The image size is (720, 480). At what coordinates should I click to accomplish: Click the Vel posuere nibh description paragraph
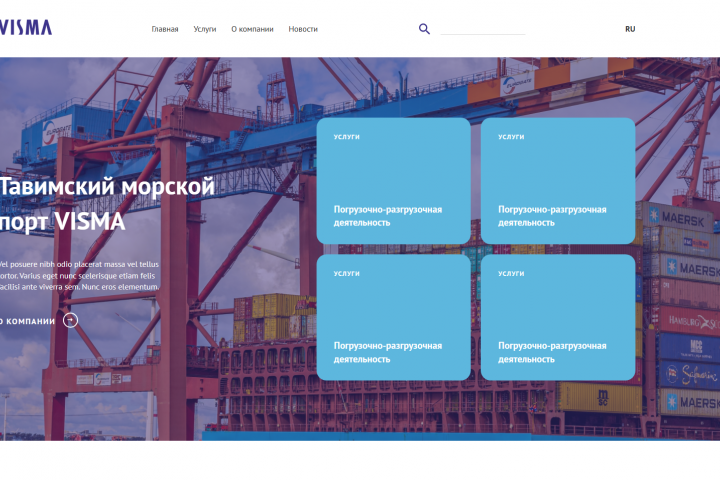point(79,276)
